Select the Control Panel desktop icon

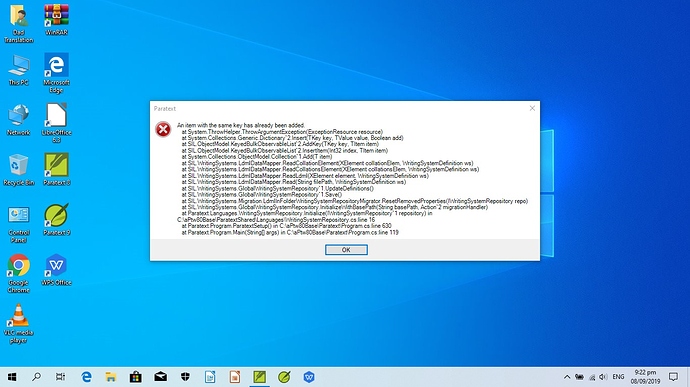pos(18,224)
